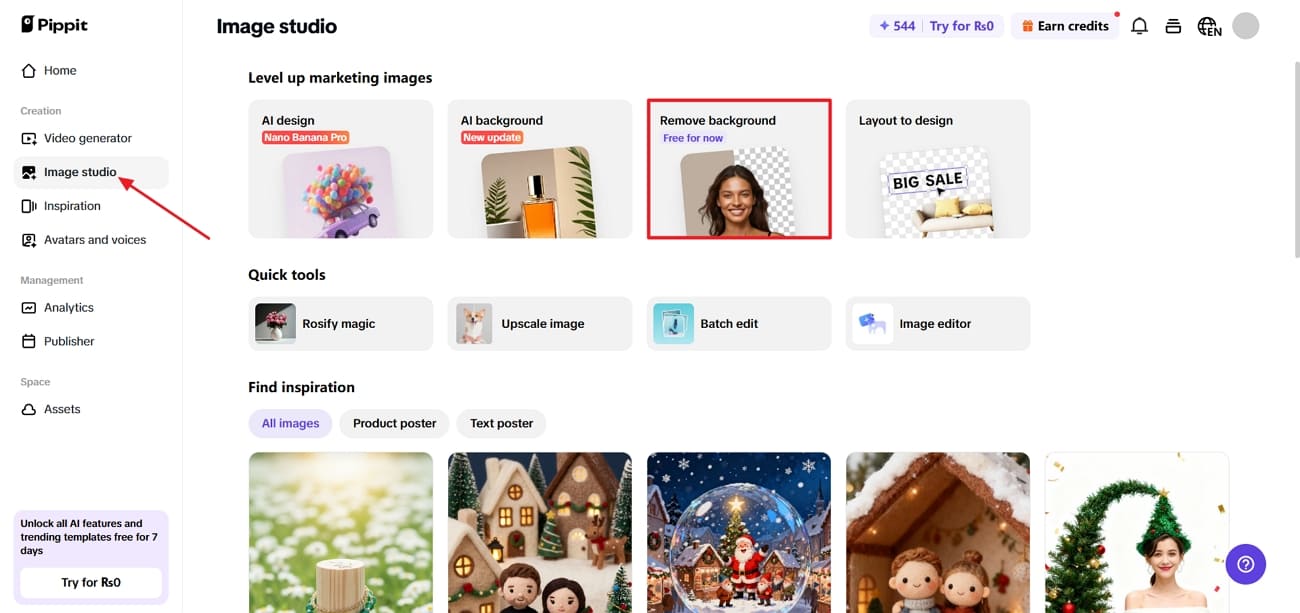Open the purple help question mark button
Image resolution: width=1300 pixels, height=613 pixels.
click(1245, 564)
